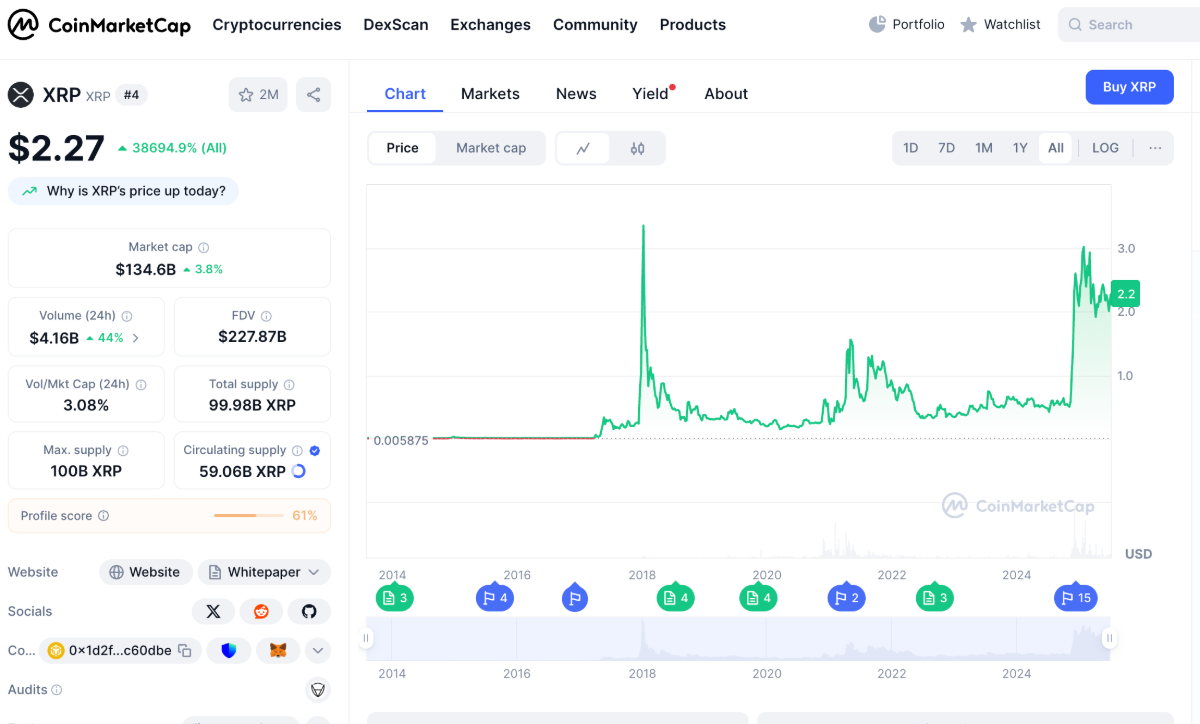
Task: Open 2021 flag marker with 2
Action: click(x=846, y=598)
